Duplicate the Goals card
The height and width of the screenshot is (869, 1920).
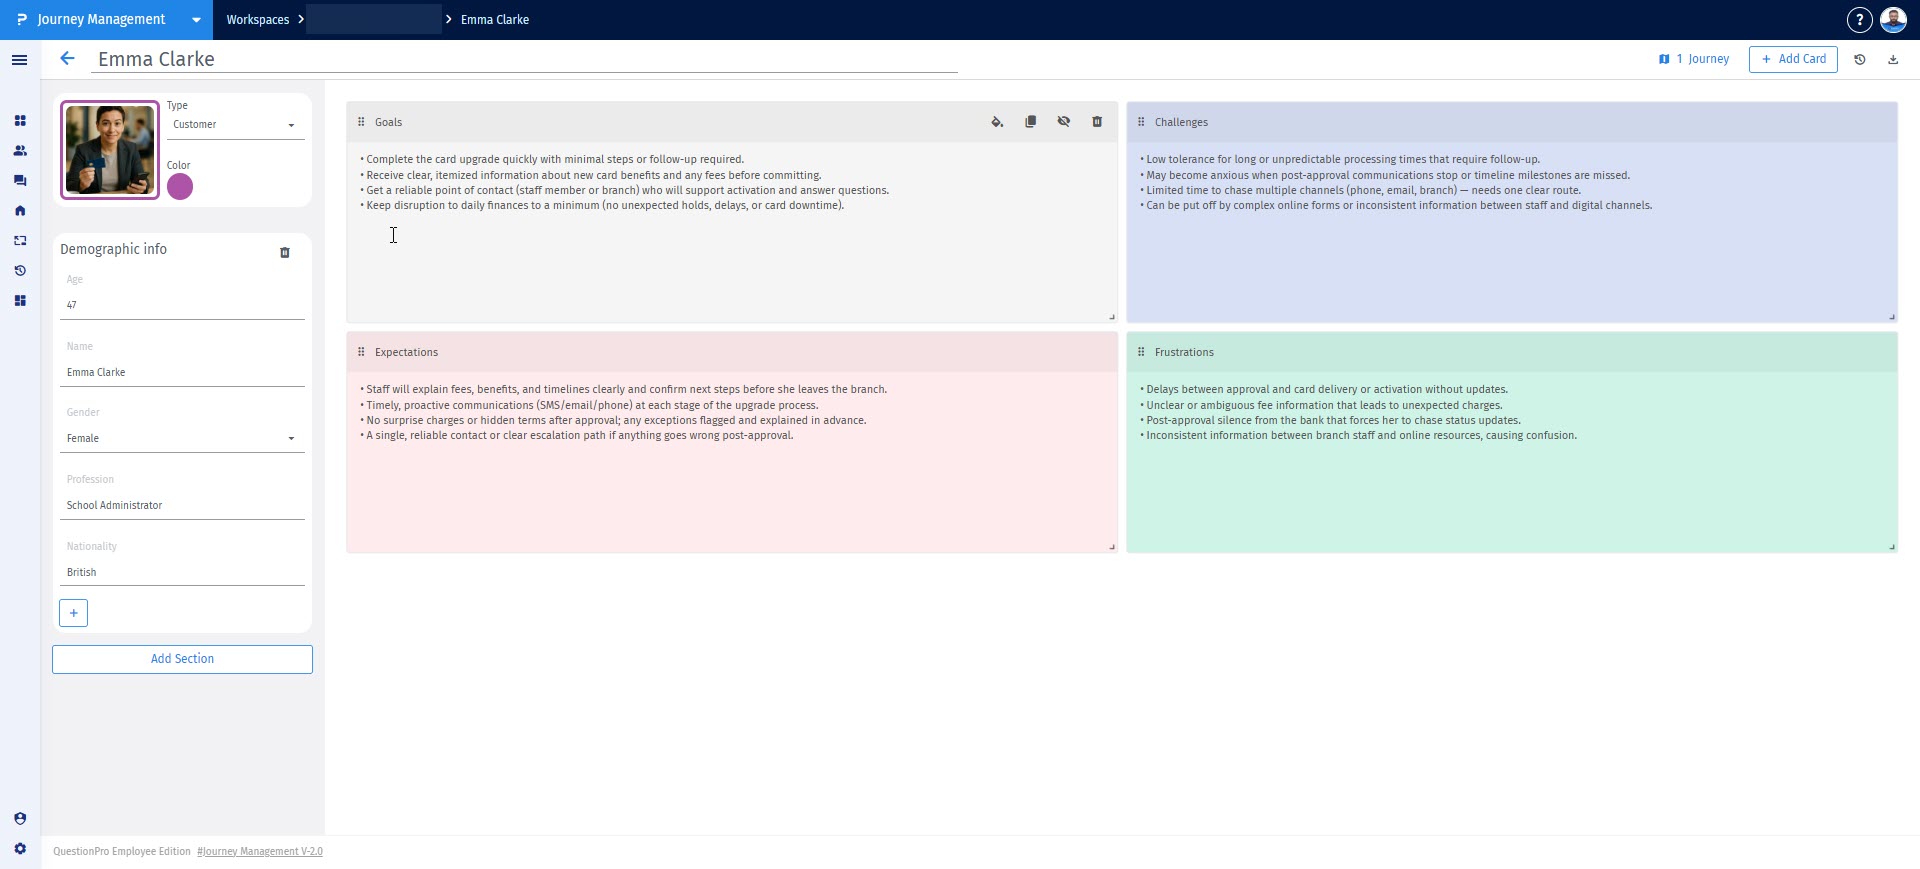[x=1030, y=122]
